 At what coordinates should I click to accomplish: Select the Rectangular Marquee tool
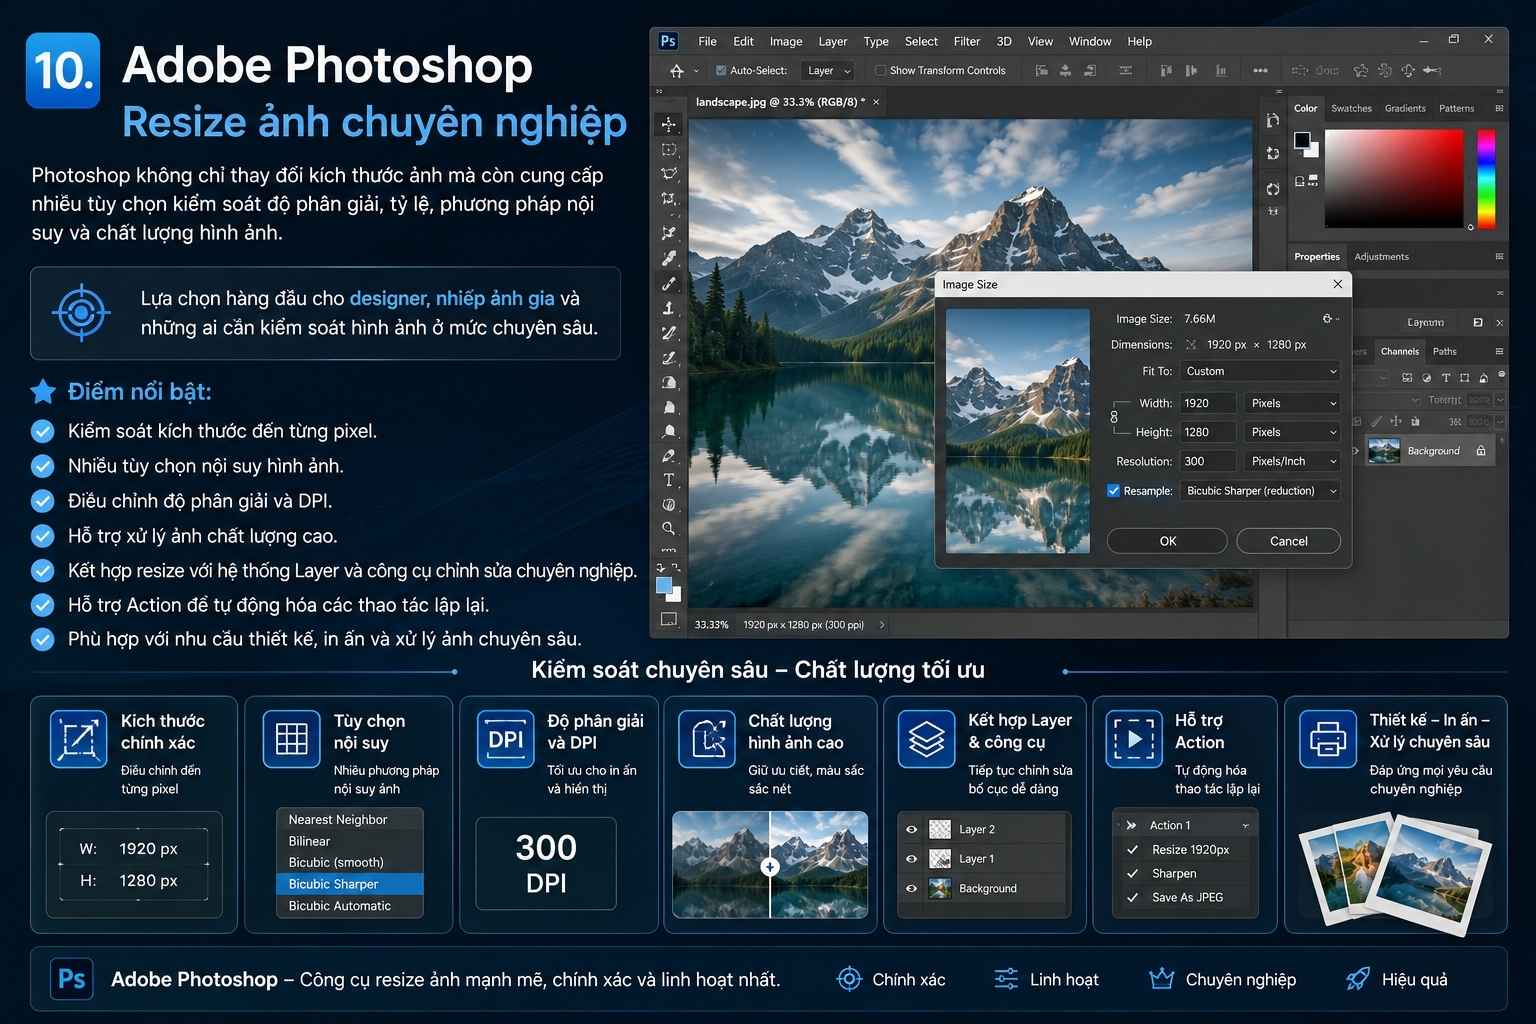click(x=669, y=149)
